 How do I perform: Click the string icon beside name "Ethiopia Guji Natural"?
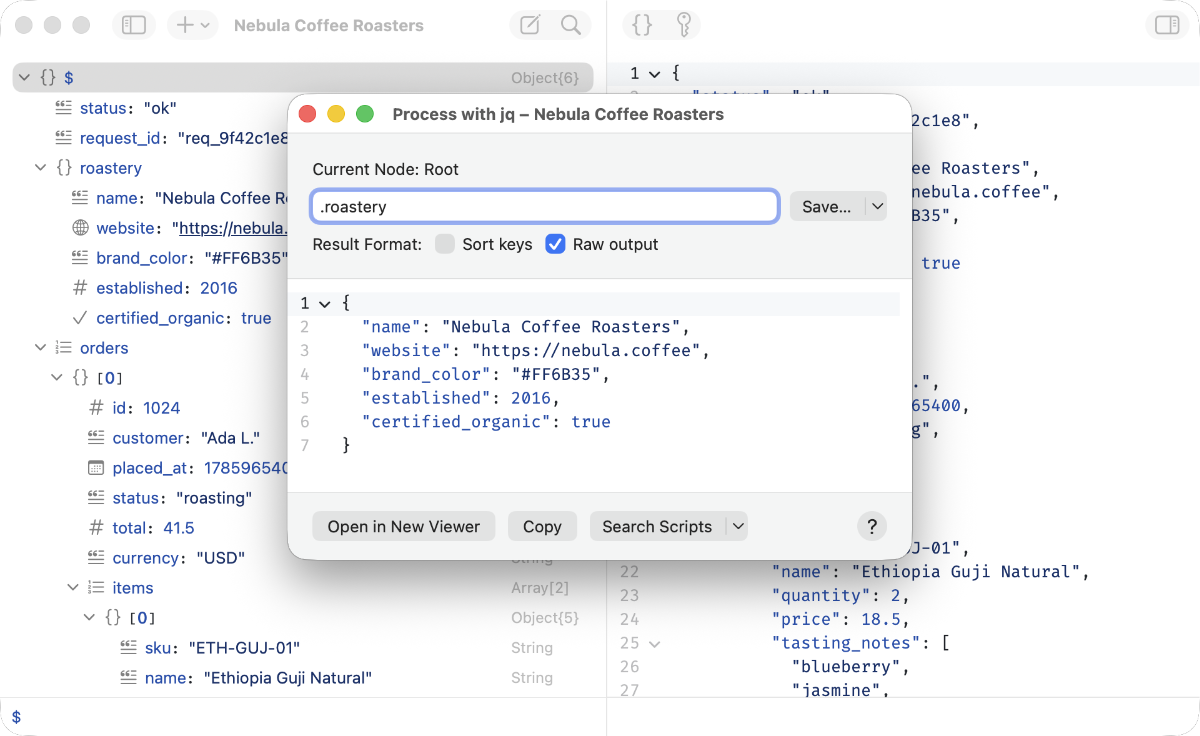coord(129,678)
